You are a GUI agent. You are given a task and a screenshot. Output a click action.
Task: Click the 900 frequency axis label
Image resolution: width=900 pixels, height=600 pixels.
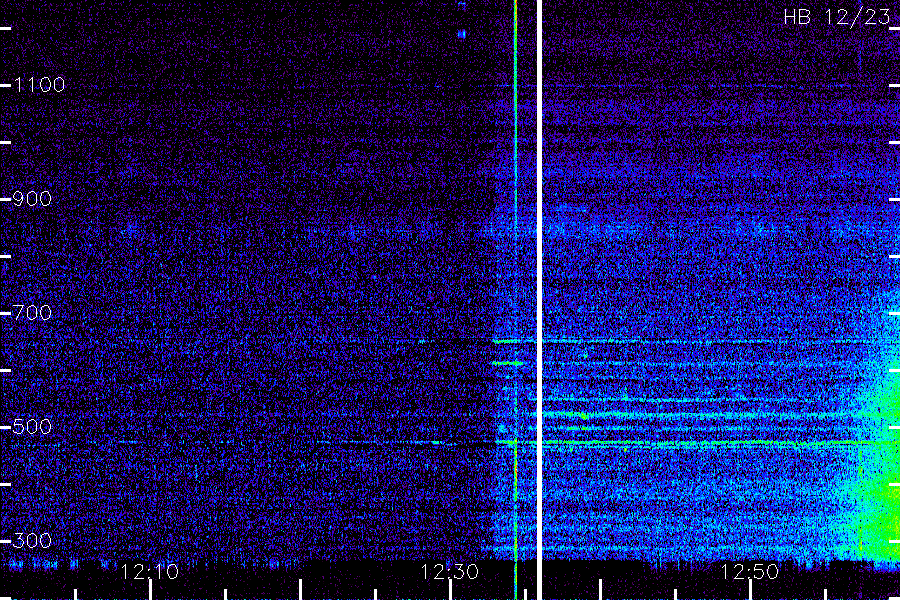pos(32,199)
